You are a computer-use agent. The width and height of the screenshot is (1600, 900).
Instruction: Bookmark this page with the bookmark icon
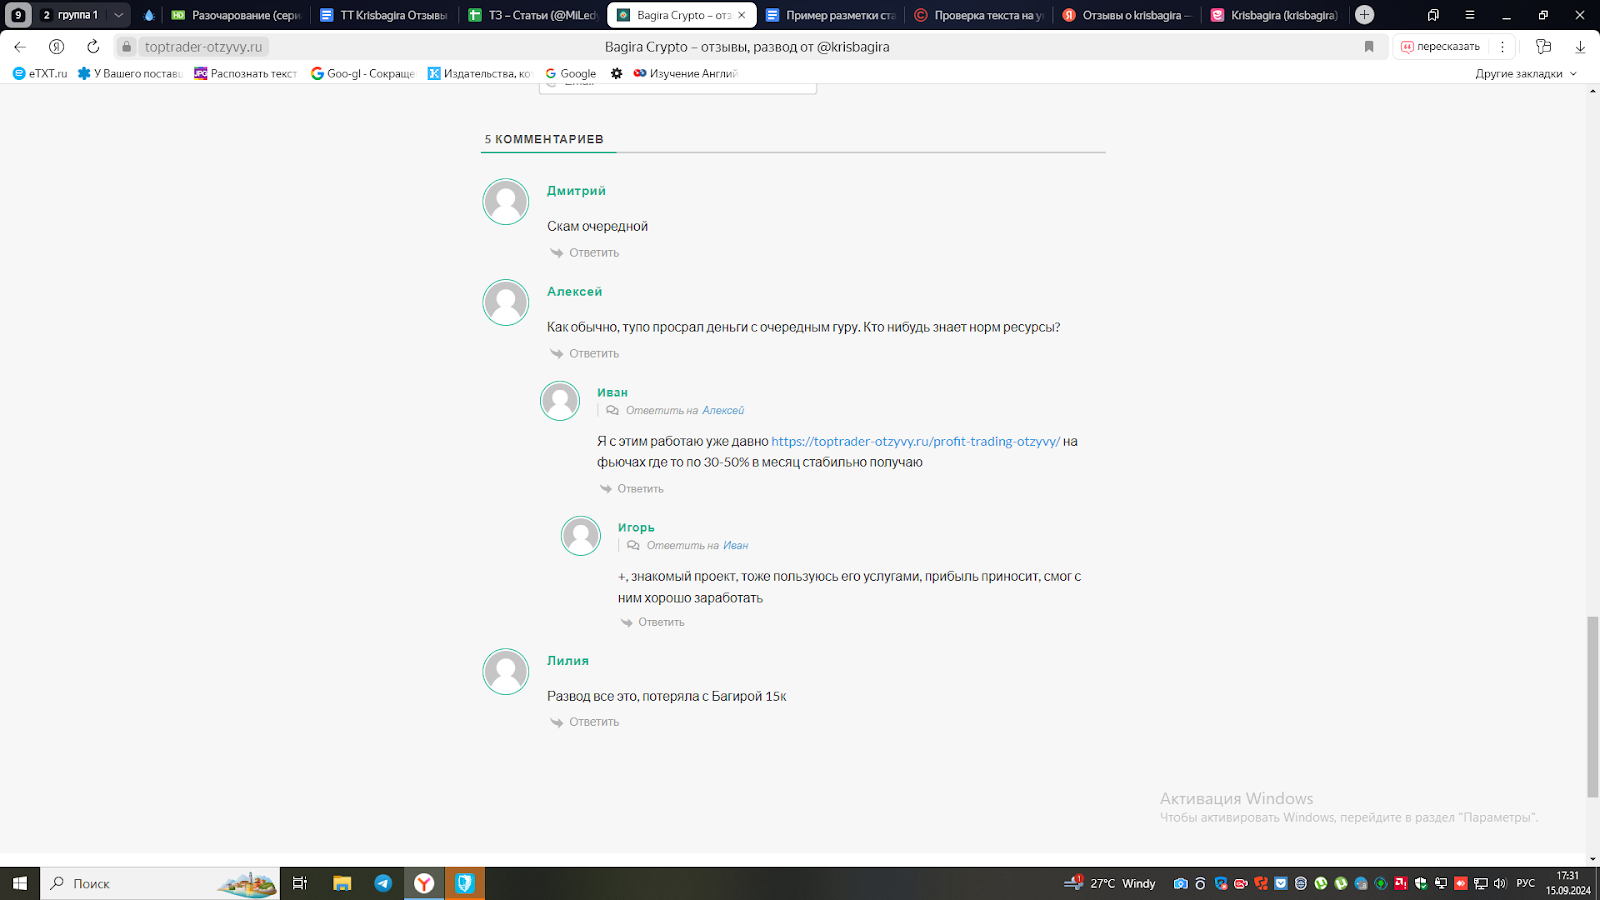click(x=1369, y=47)
